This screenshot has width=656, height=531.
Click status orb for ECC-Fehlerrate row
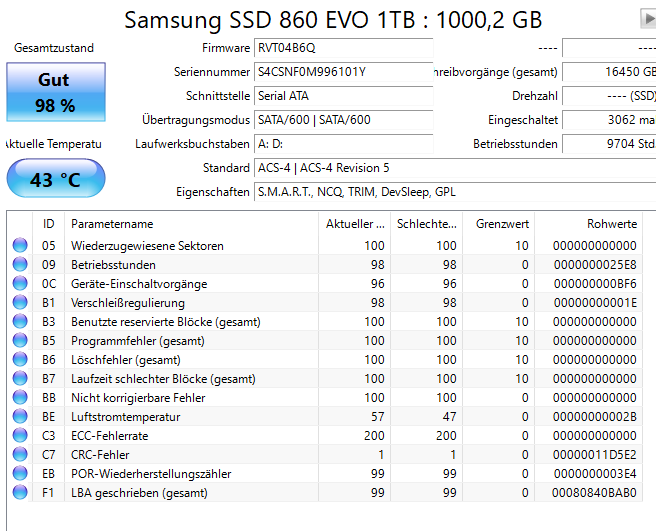(x=20, y=435)
